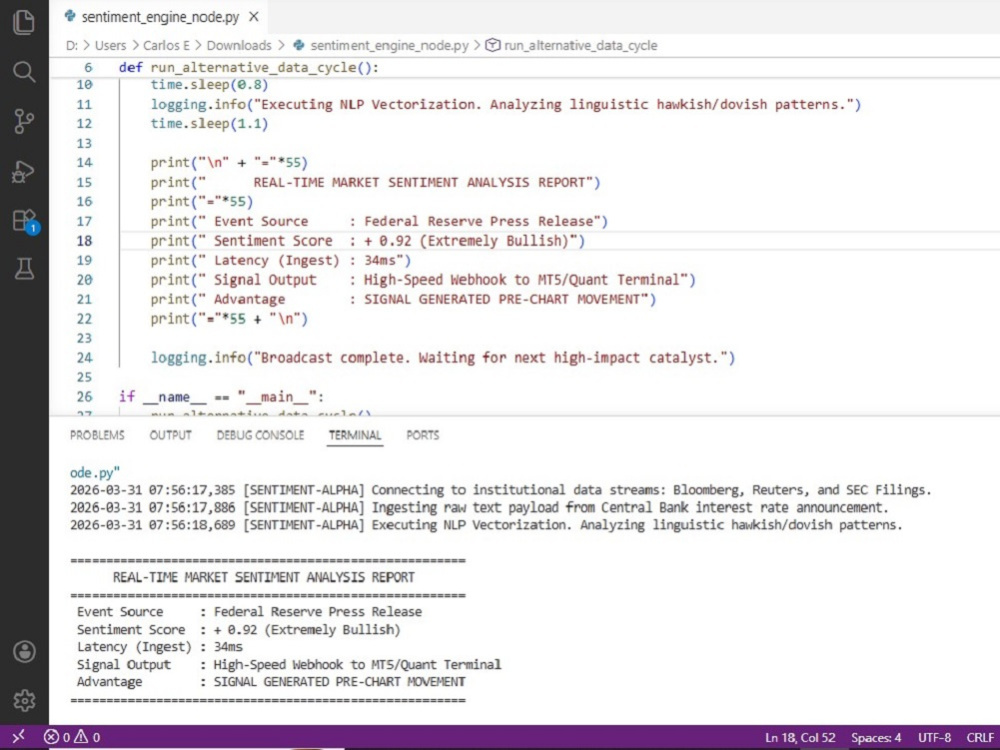The height and width of the screenshot is (750, 1000).
Task: Switch to the DEBUG CONSOLE tab
Action: pos(260,435)
